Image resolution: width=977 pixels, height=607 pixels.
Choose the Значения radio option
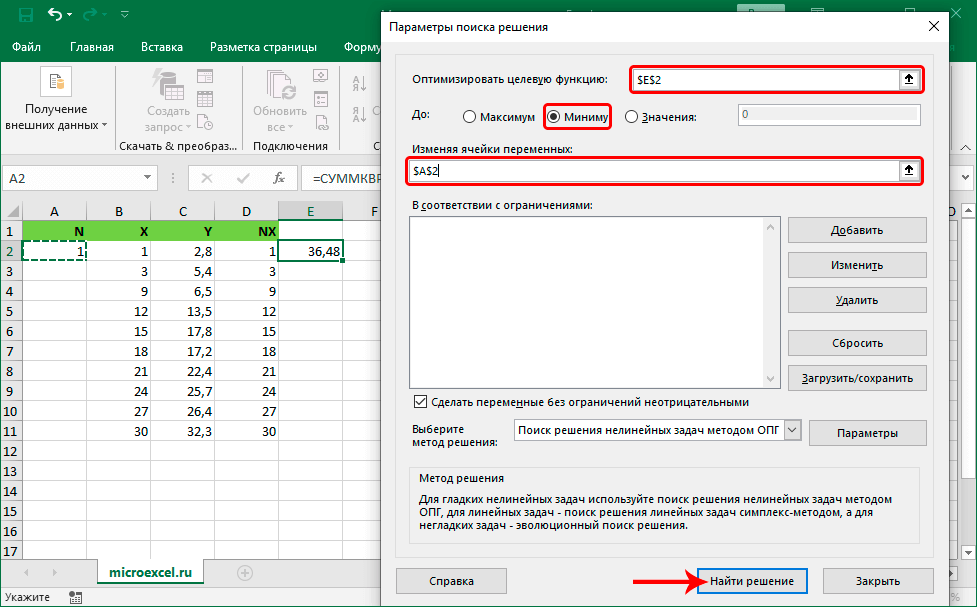point(632,116)
